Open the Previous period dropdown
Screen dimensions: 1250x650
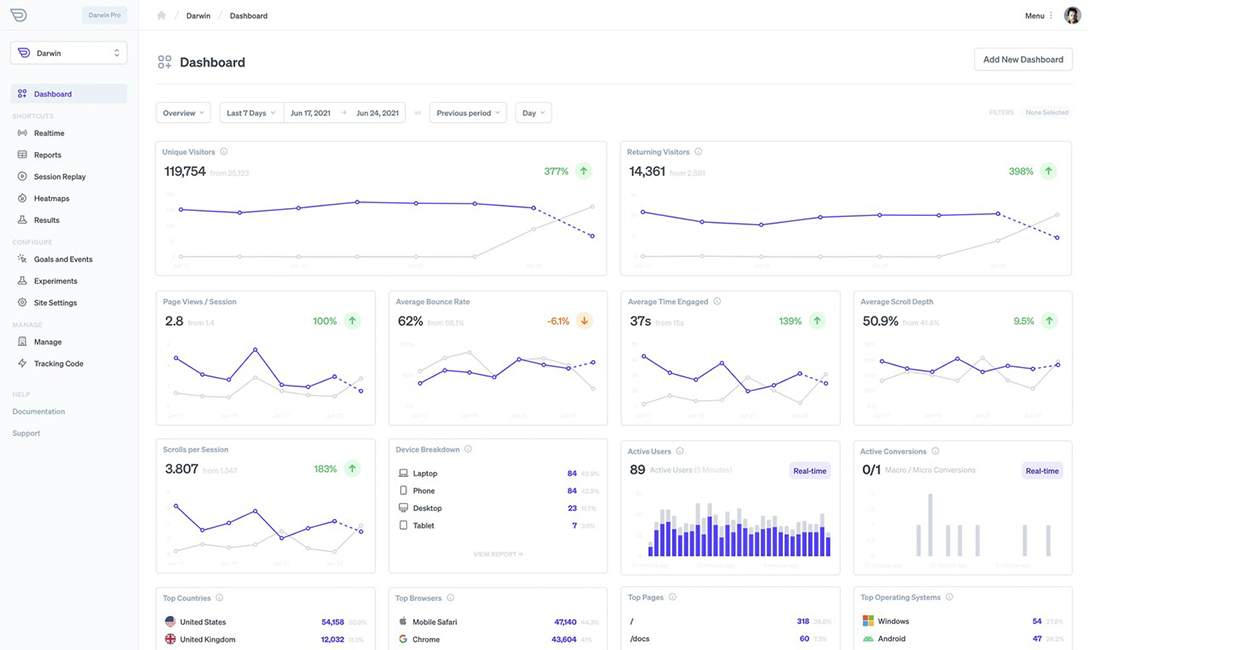(467, 113)
